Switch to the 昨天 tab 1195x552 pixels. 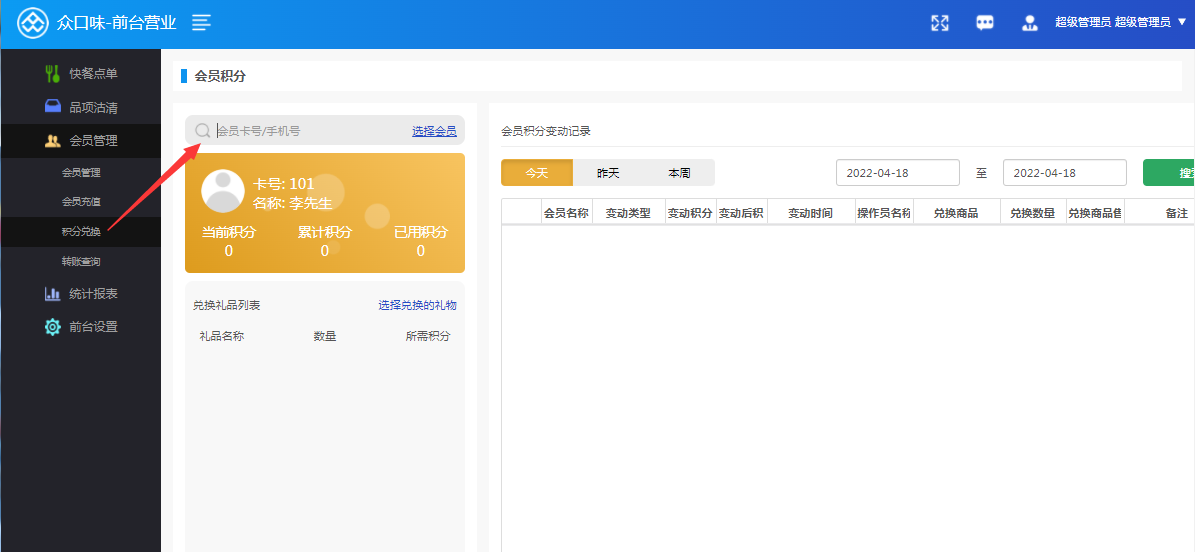608,173
